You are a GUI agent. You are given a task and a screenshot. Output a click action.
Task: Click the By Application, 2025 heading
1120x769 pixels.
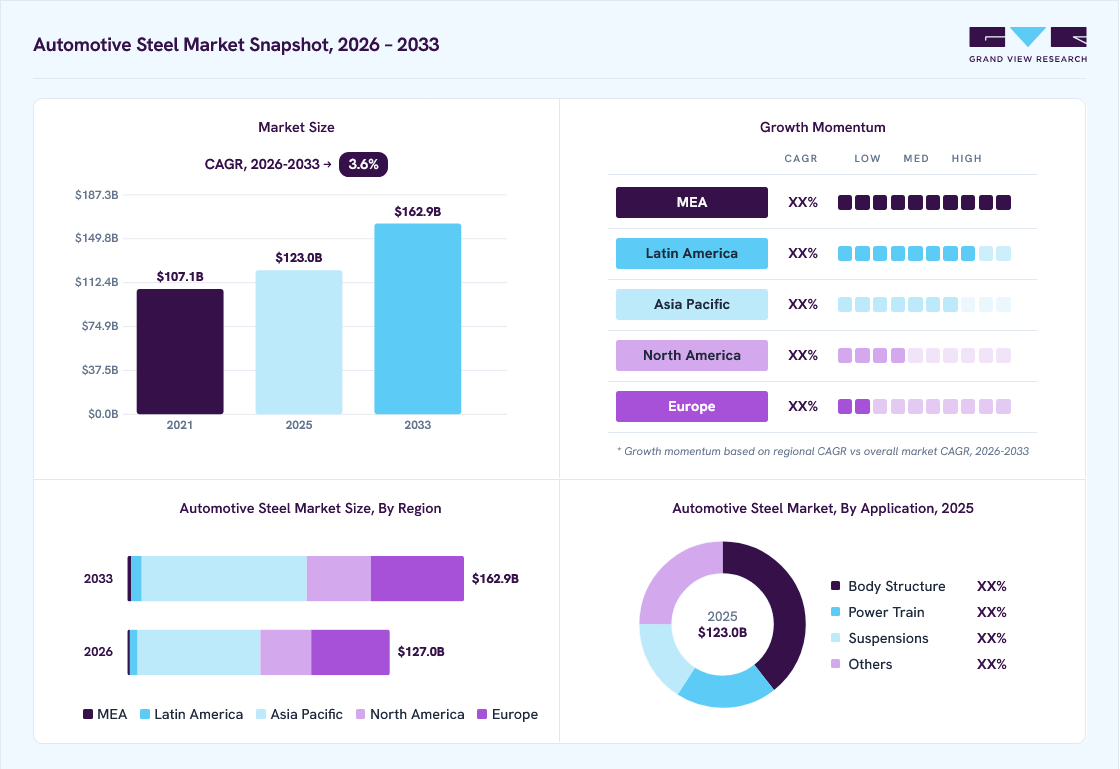pyautogui.click(x=823, y=508)
